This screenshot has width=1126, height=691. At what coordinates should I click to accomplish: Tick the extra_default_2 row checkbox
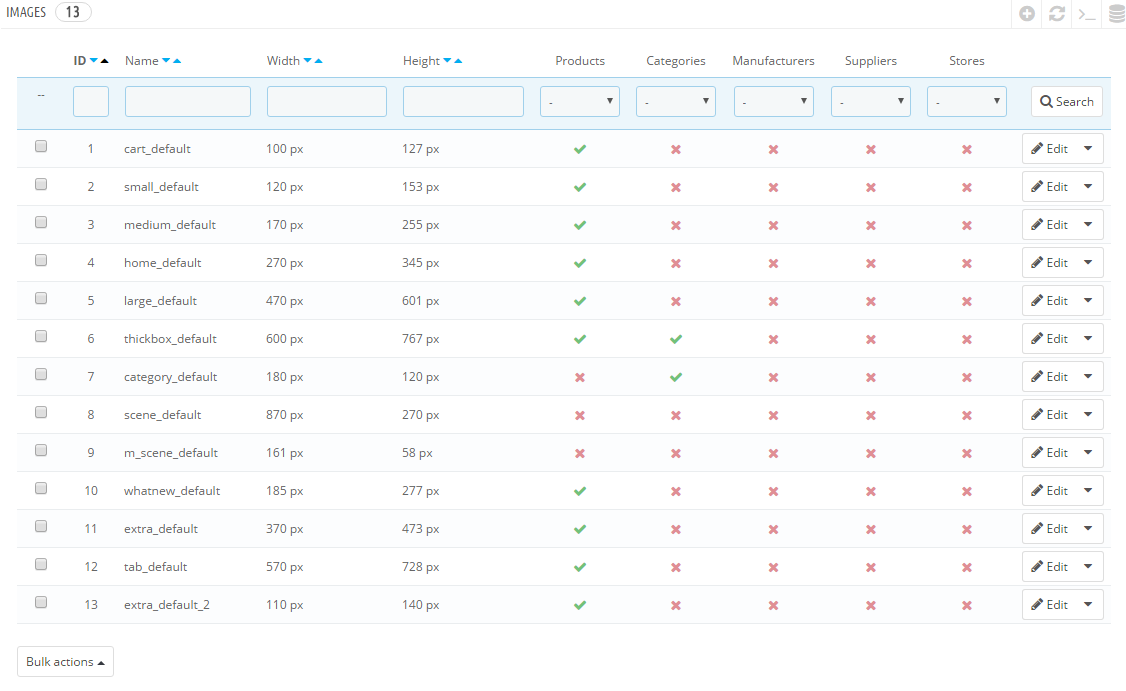[41, 602]
